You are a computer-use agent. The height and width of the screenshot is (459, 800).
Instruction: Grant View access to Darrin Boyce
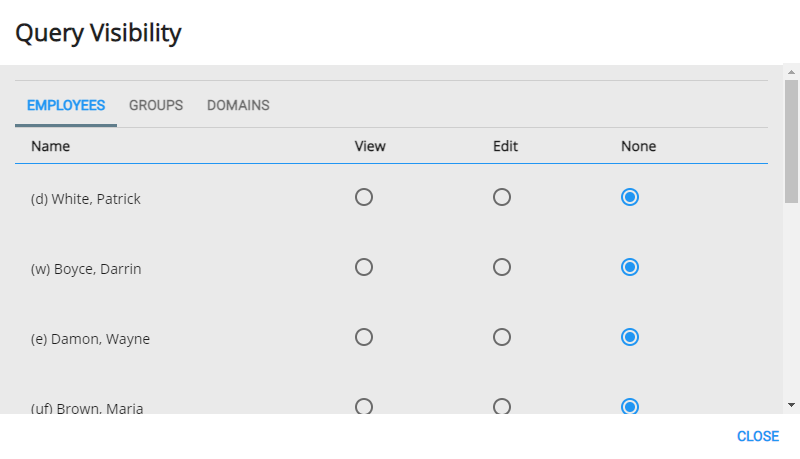click(364, 267)
